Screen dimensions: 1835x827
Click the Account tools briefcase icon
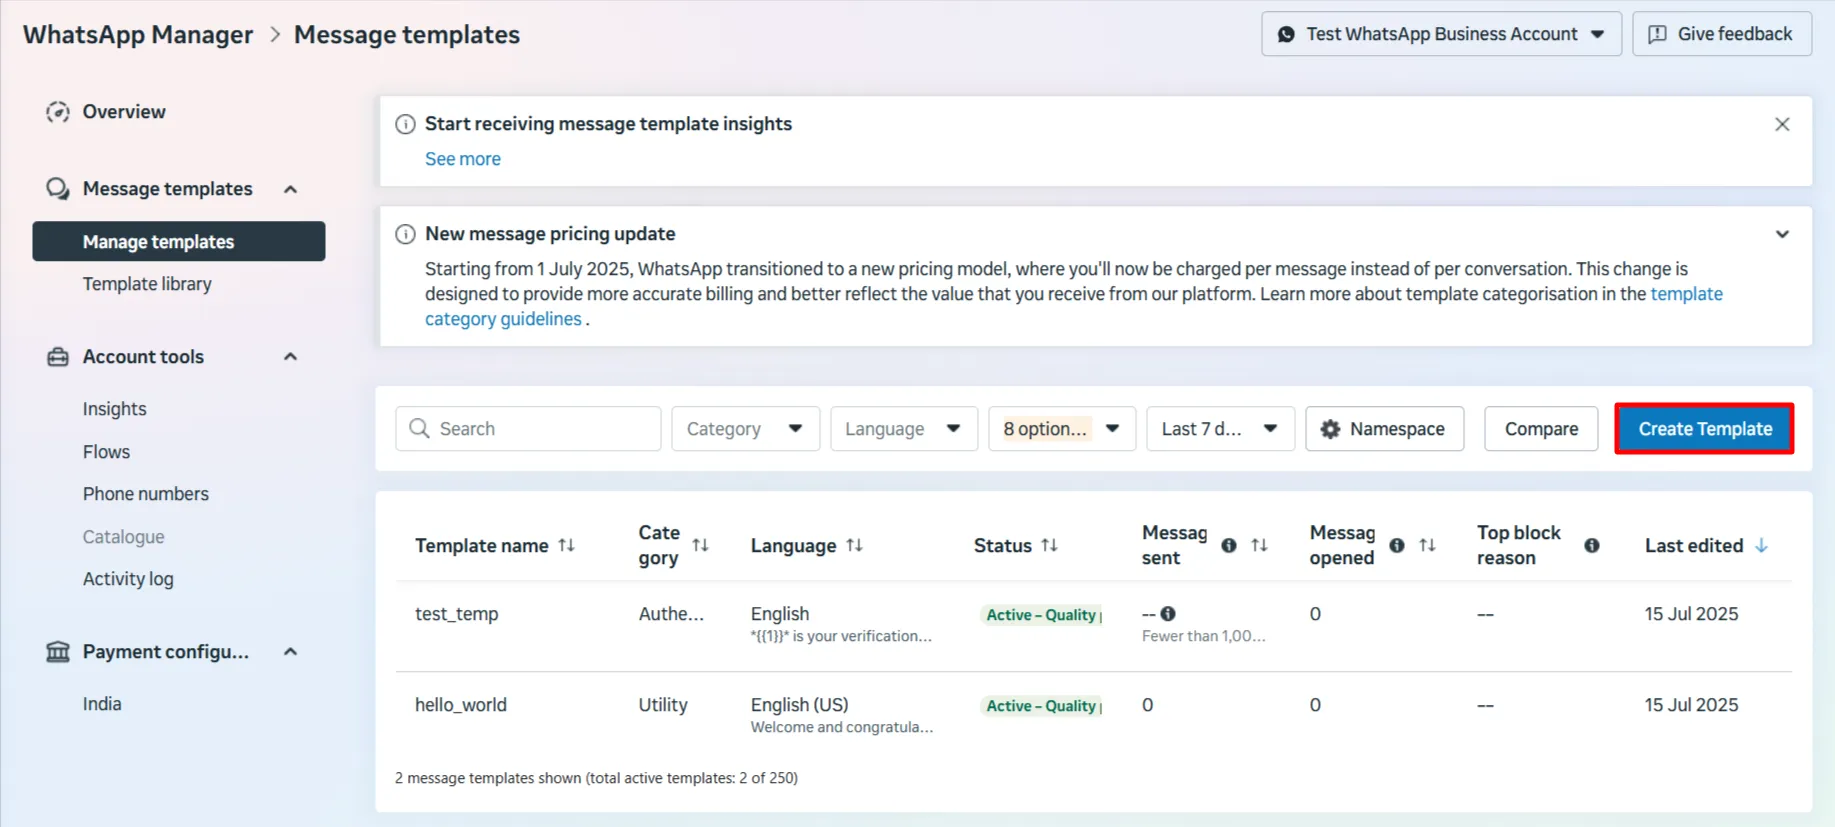58,357
